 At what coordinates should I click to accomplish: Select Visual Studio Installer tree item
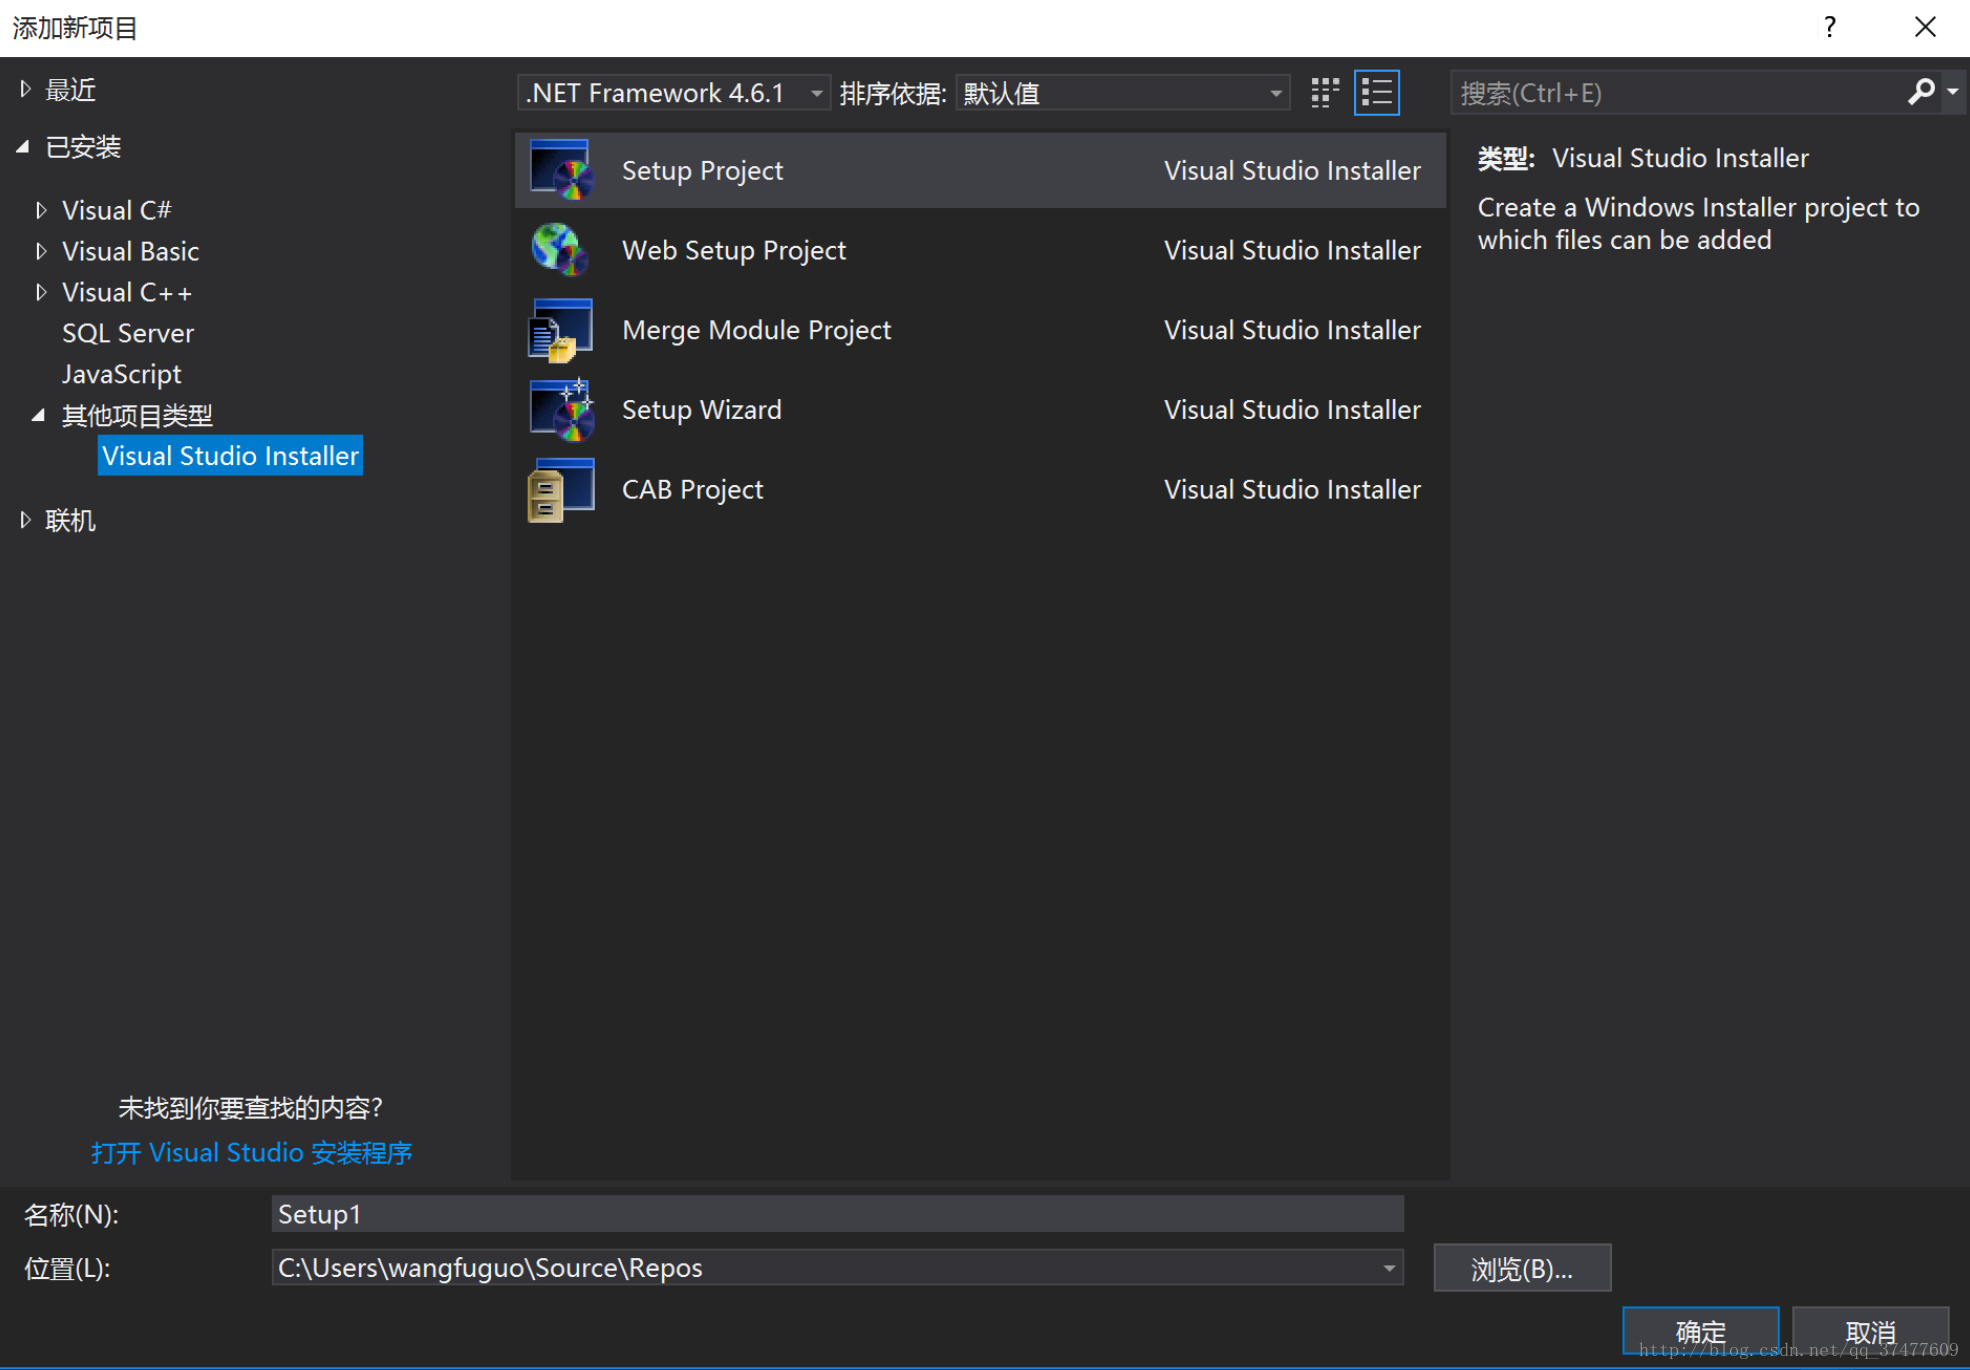tap(230, 456)
